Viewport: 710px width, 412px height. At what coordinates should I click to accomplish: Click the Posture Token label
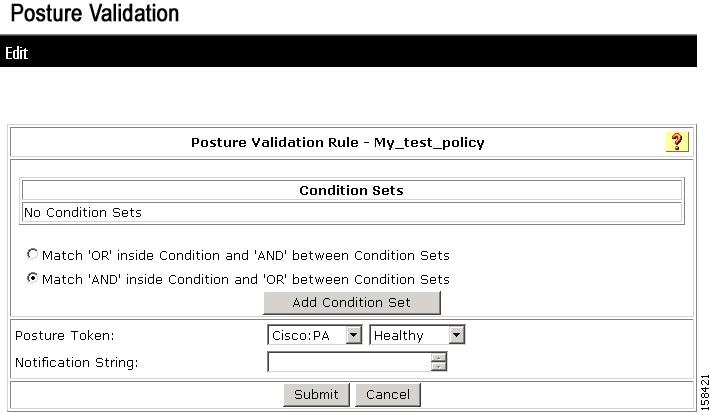[x=65, y=336]
